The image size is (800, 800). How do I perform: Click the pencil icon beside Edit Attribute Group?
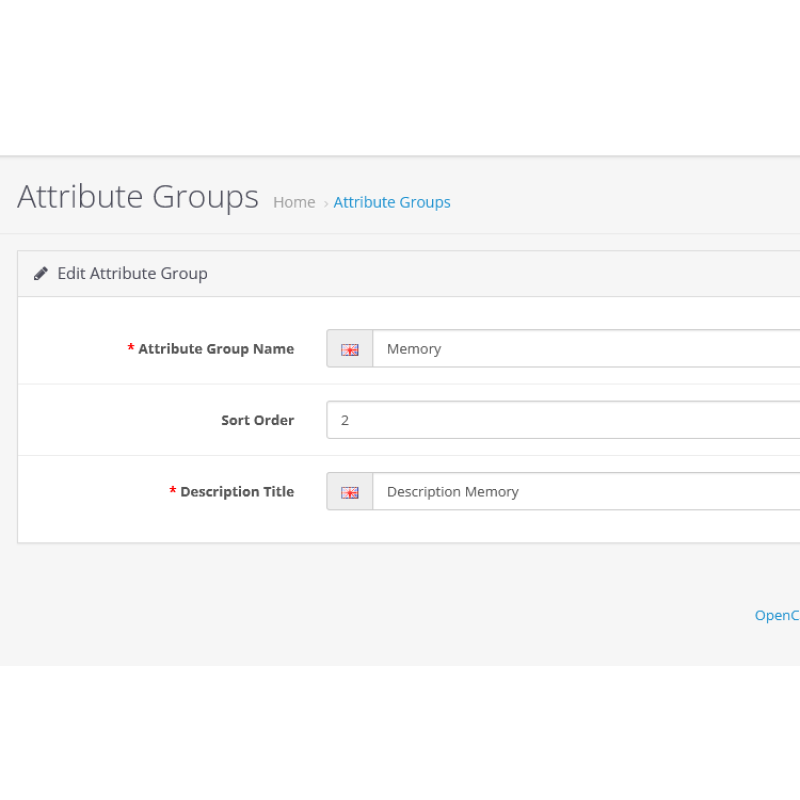point(41,273)
